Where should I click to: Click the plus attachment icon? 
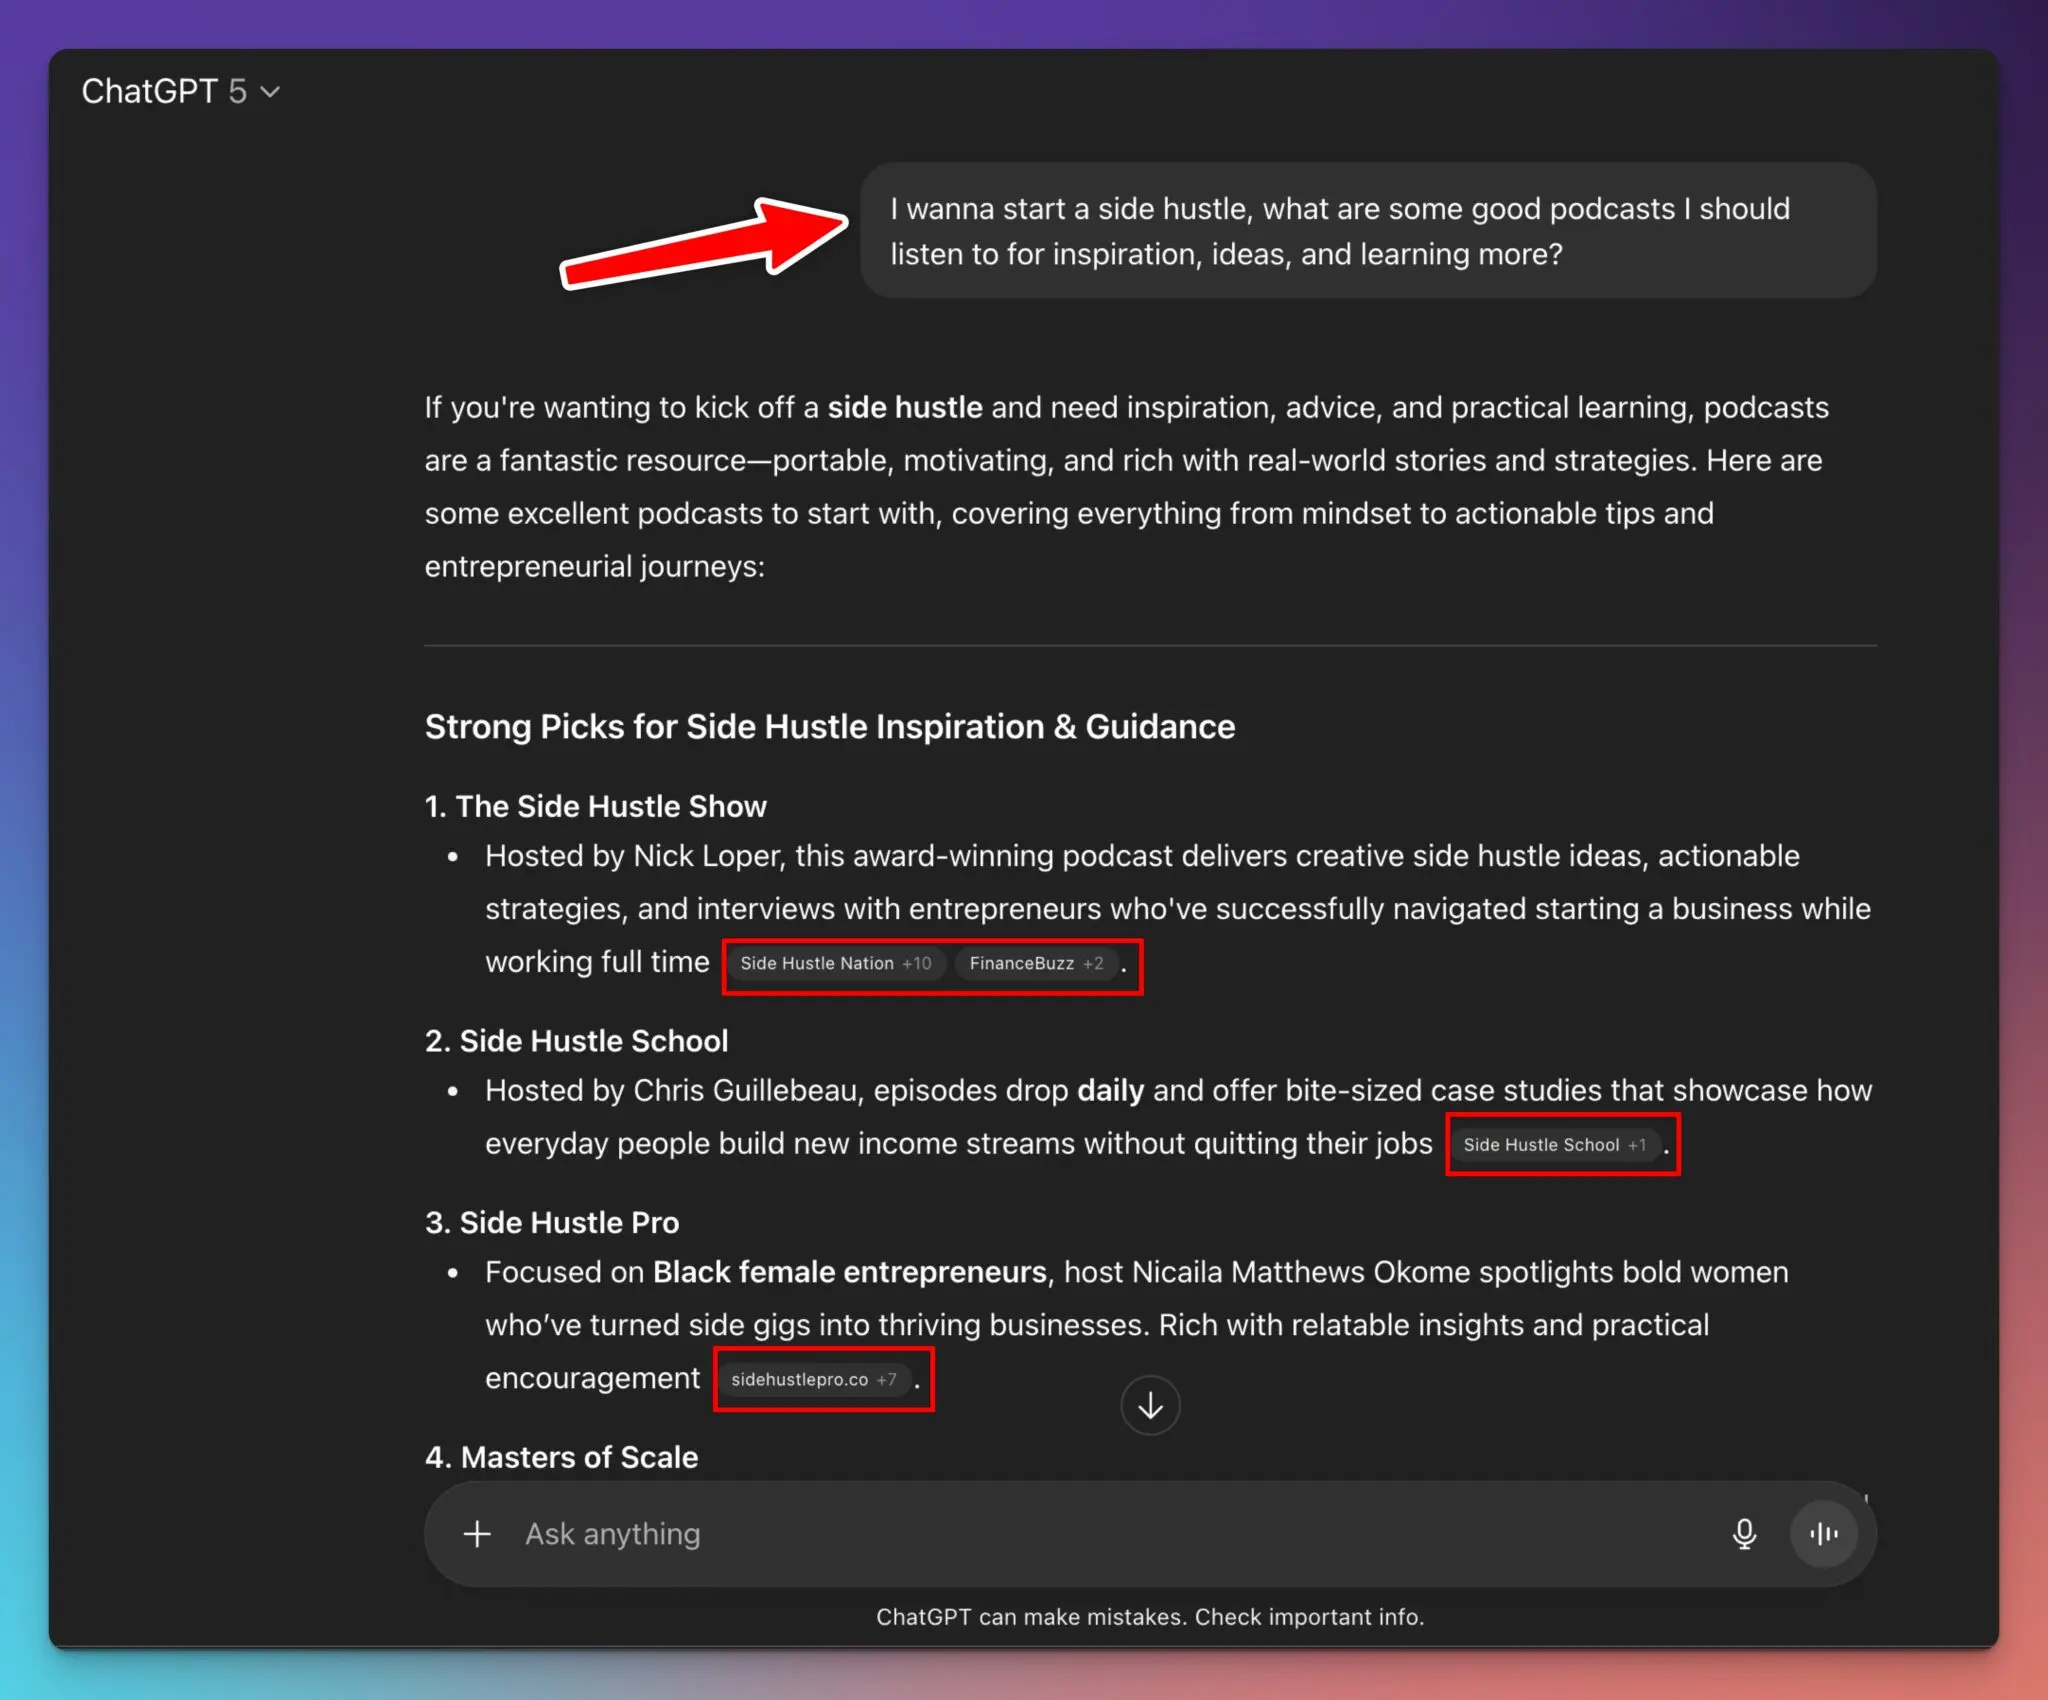click(x=477, y=1533)
